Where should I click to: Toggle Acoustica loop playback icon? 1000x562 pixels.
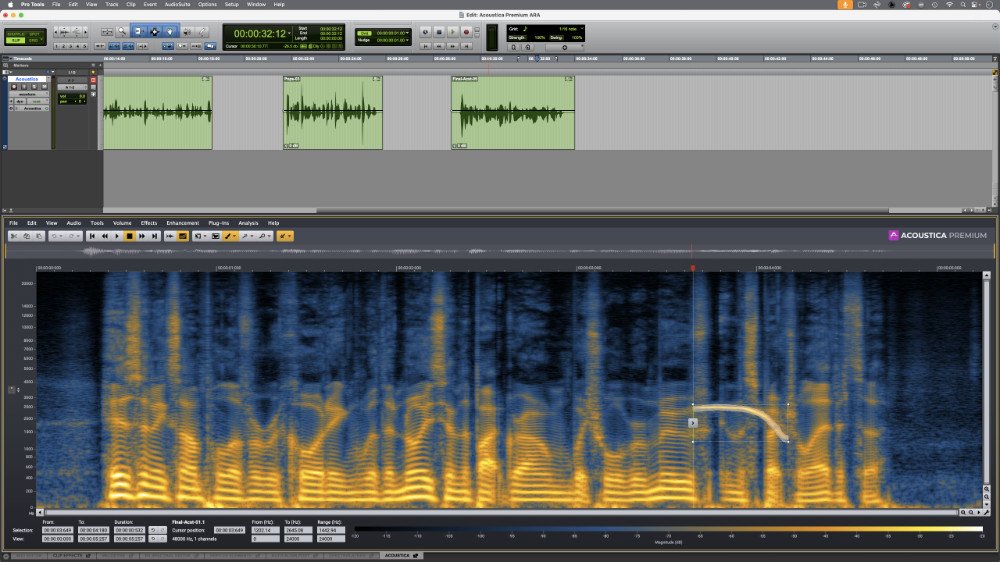pos(170,236)
